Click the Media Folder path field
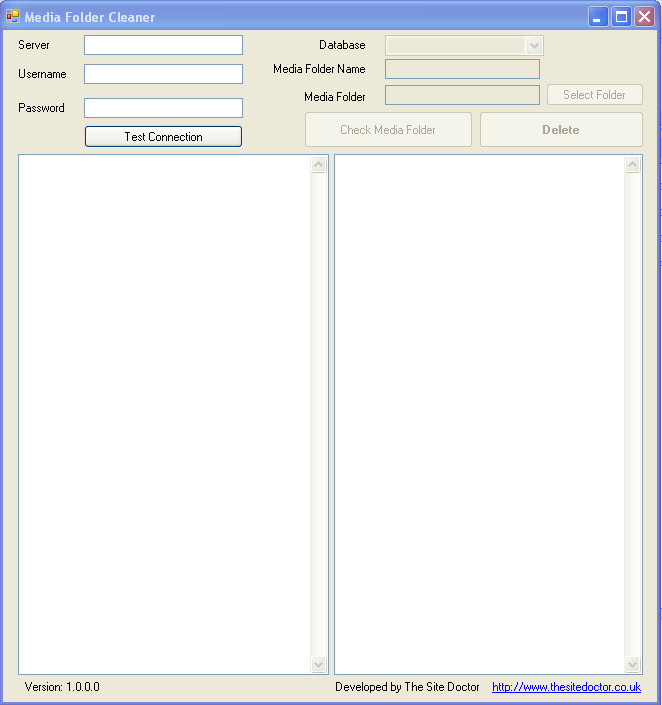The width and height of the screenshot is (662, 705). [462, 95]
